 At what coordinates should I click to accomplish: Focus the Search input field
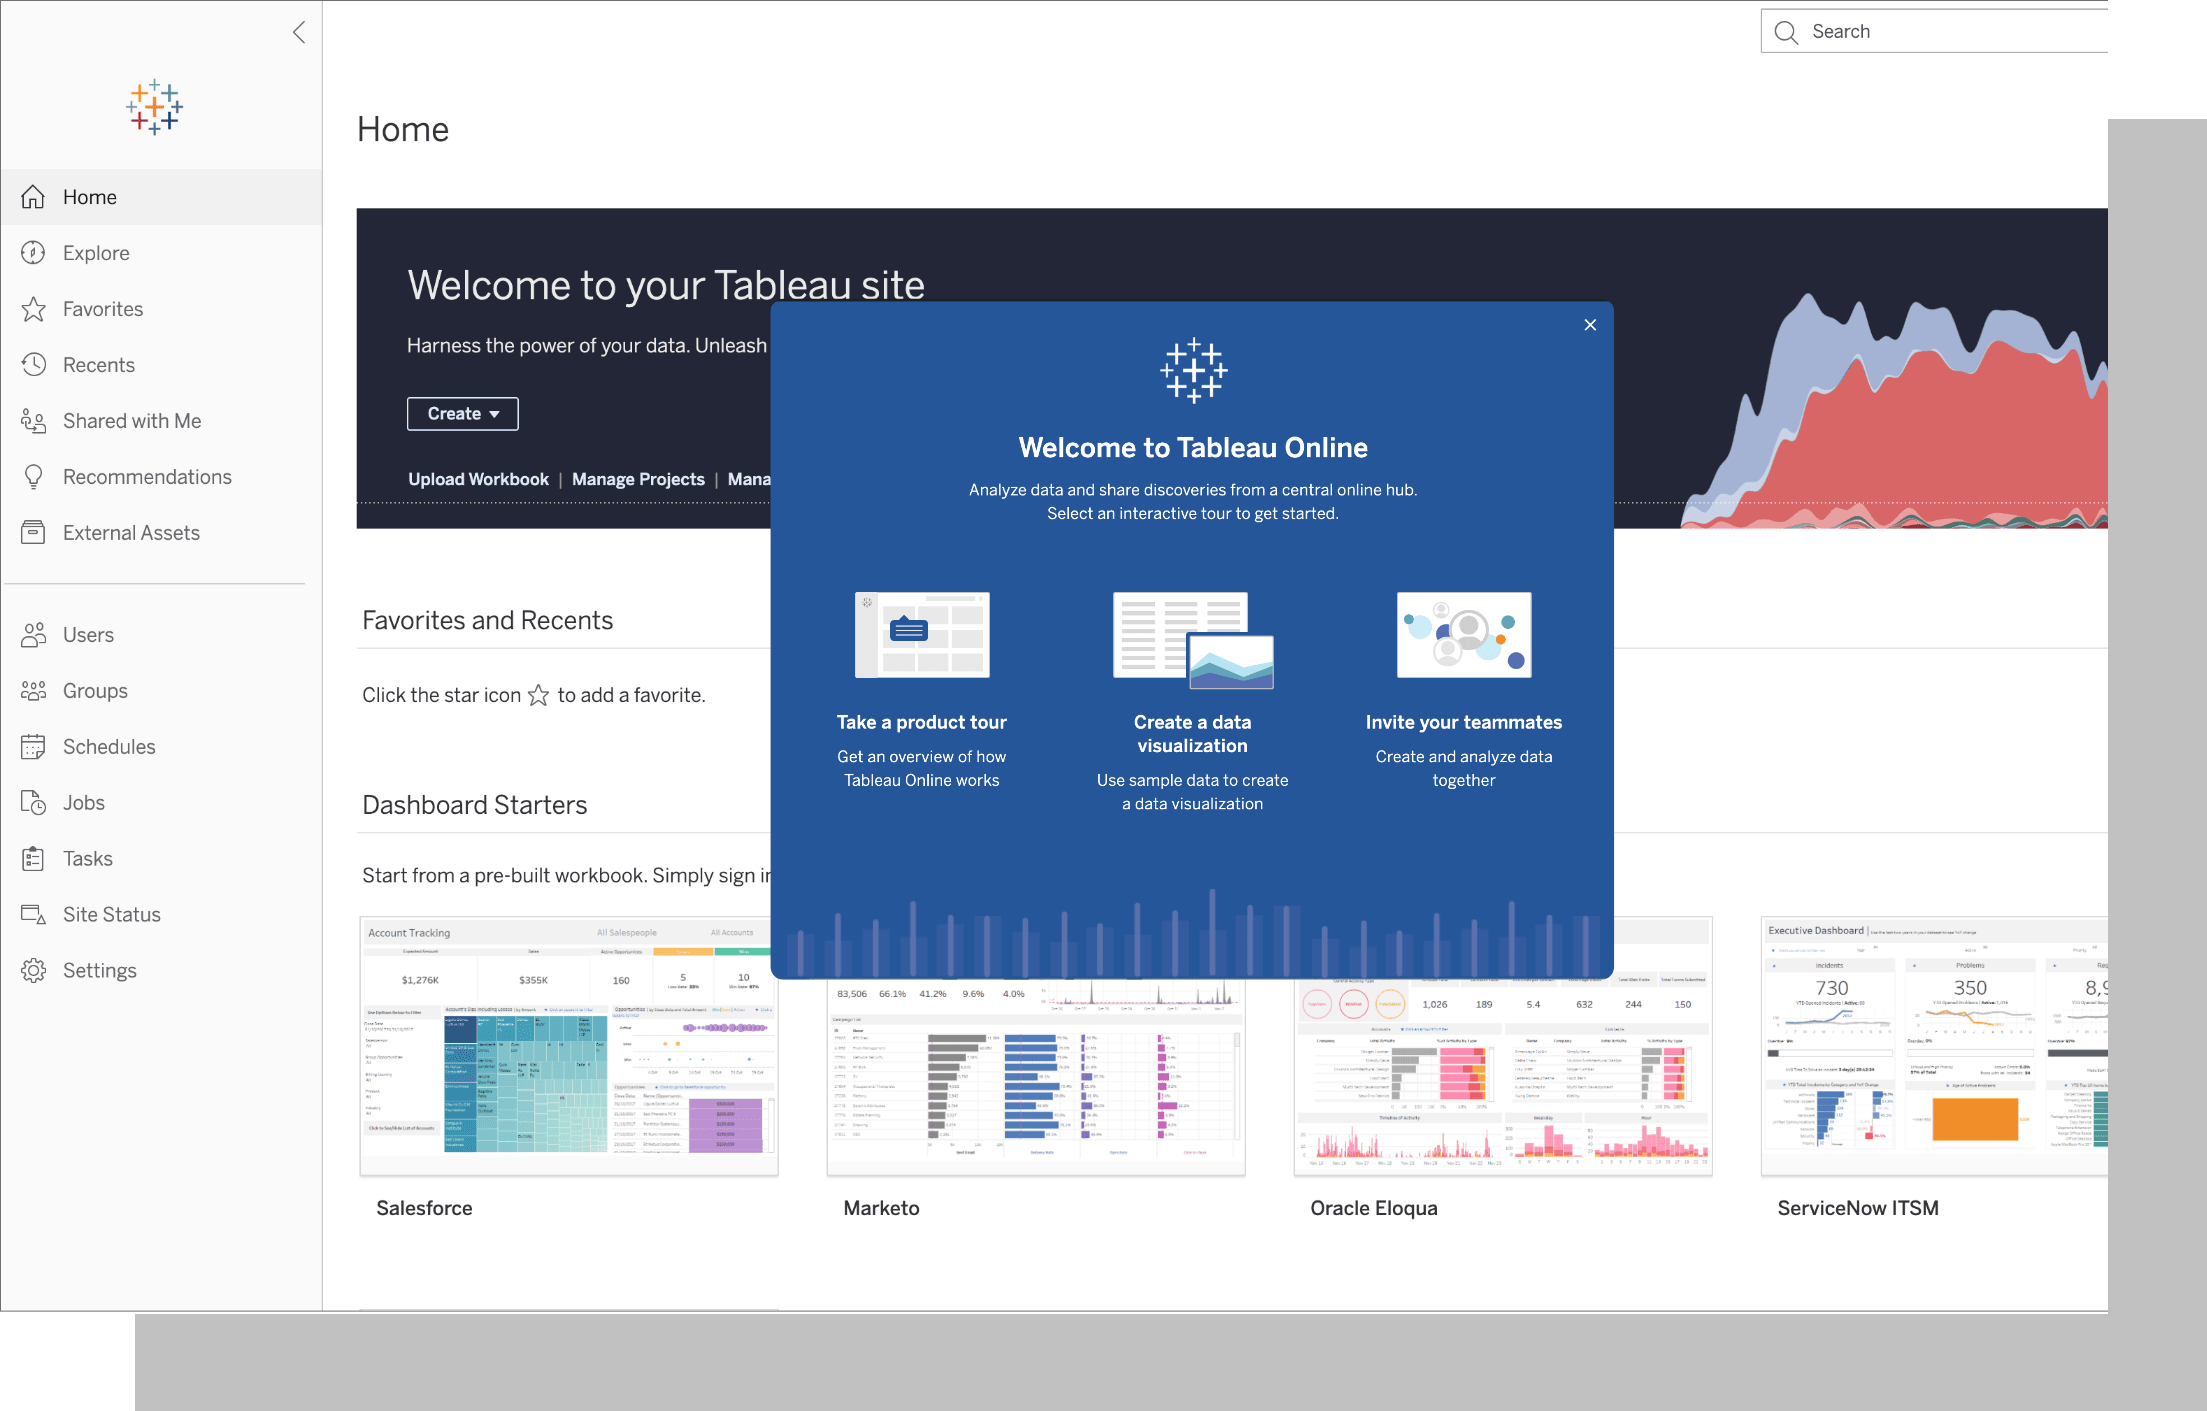point(1934,31)
